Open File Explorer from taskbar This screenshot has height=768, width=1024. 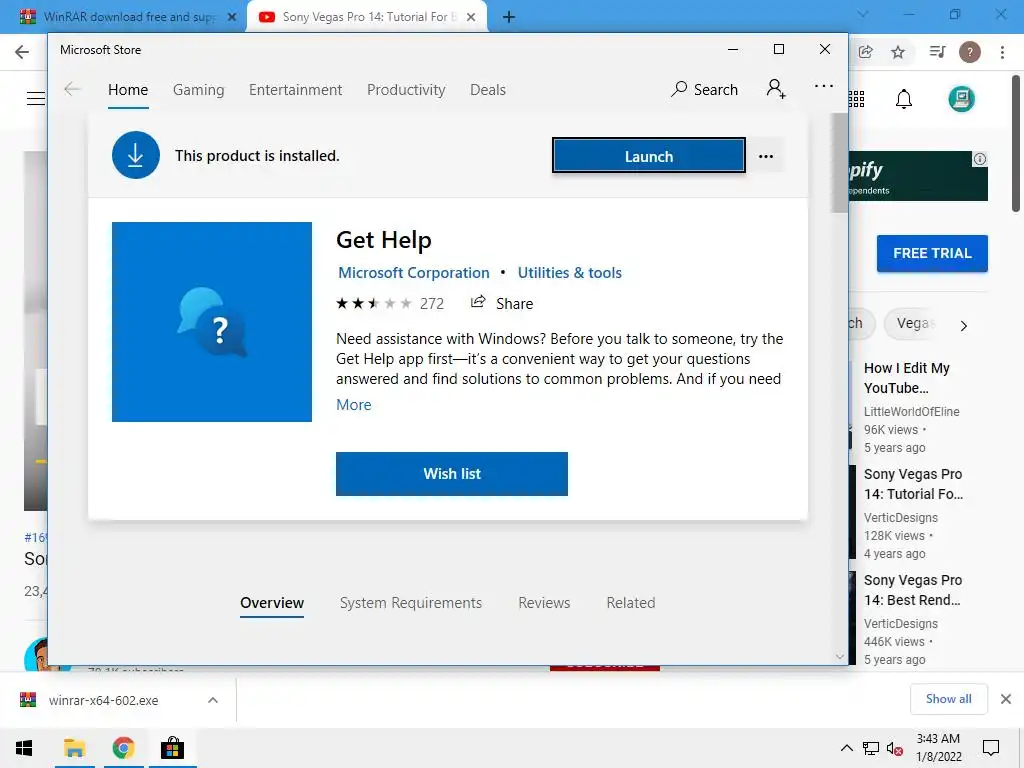[x=74, y=748]
